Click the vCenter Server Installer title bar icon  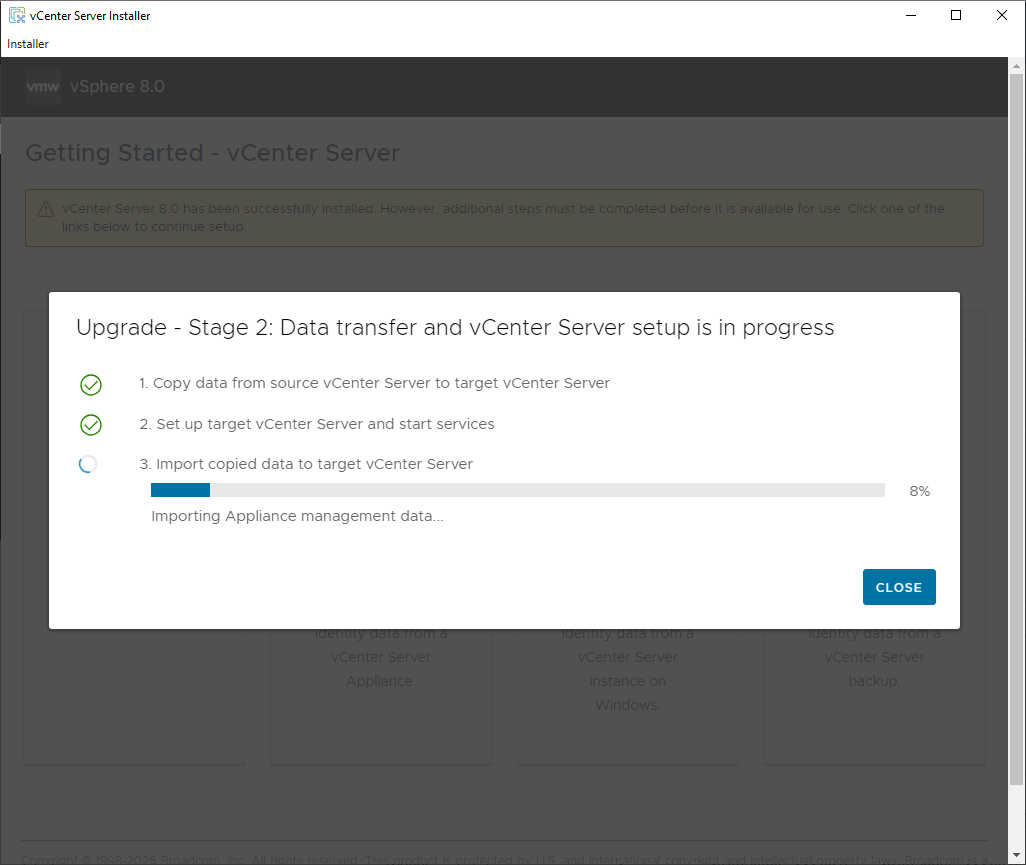(x=16, y=15)
